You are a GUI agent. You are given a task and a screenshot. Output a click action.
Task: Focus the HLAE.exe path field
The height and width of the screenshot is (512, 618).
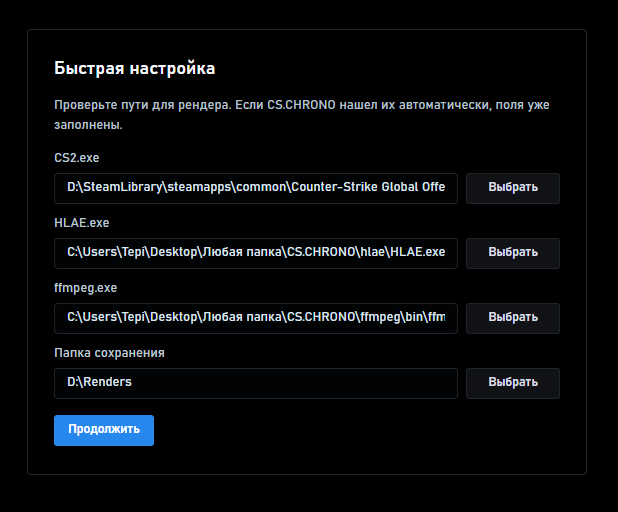point(256,253)
